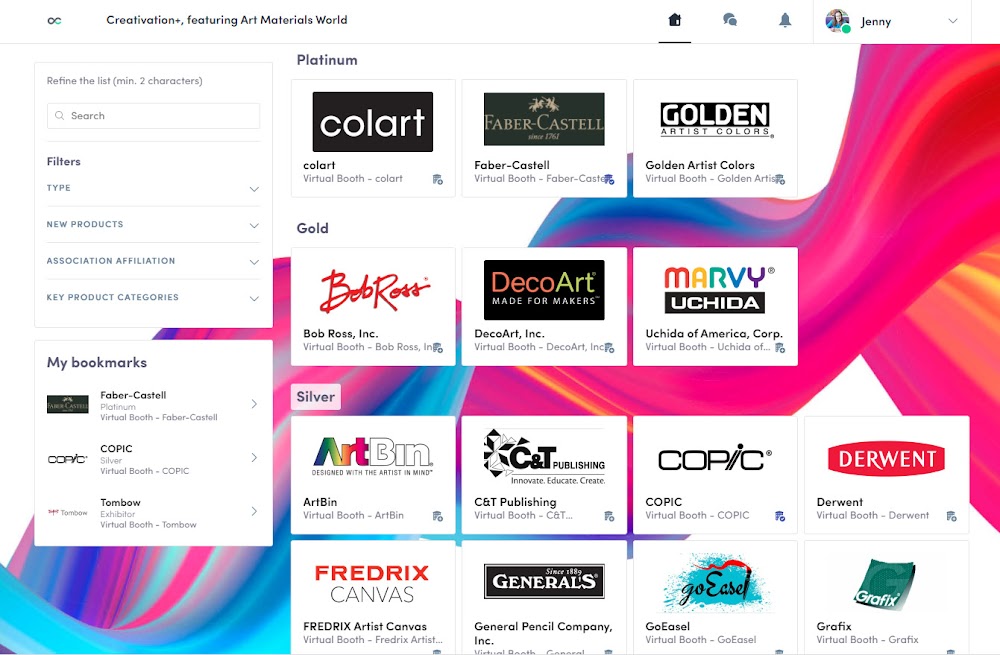
Task: Toggle bookmark on Uchida of America card
Action: tap(780, 348)
